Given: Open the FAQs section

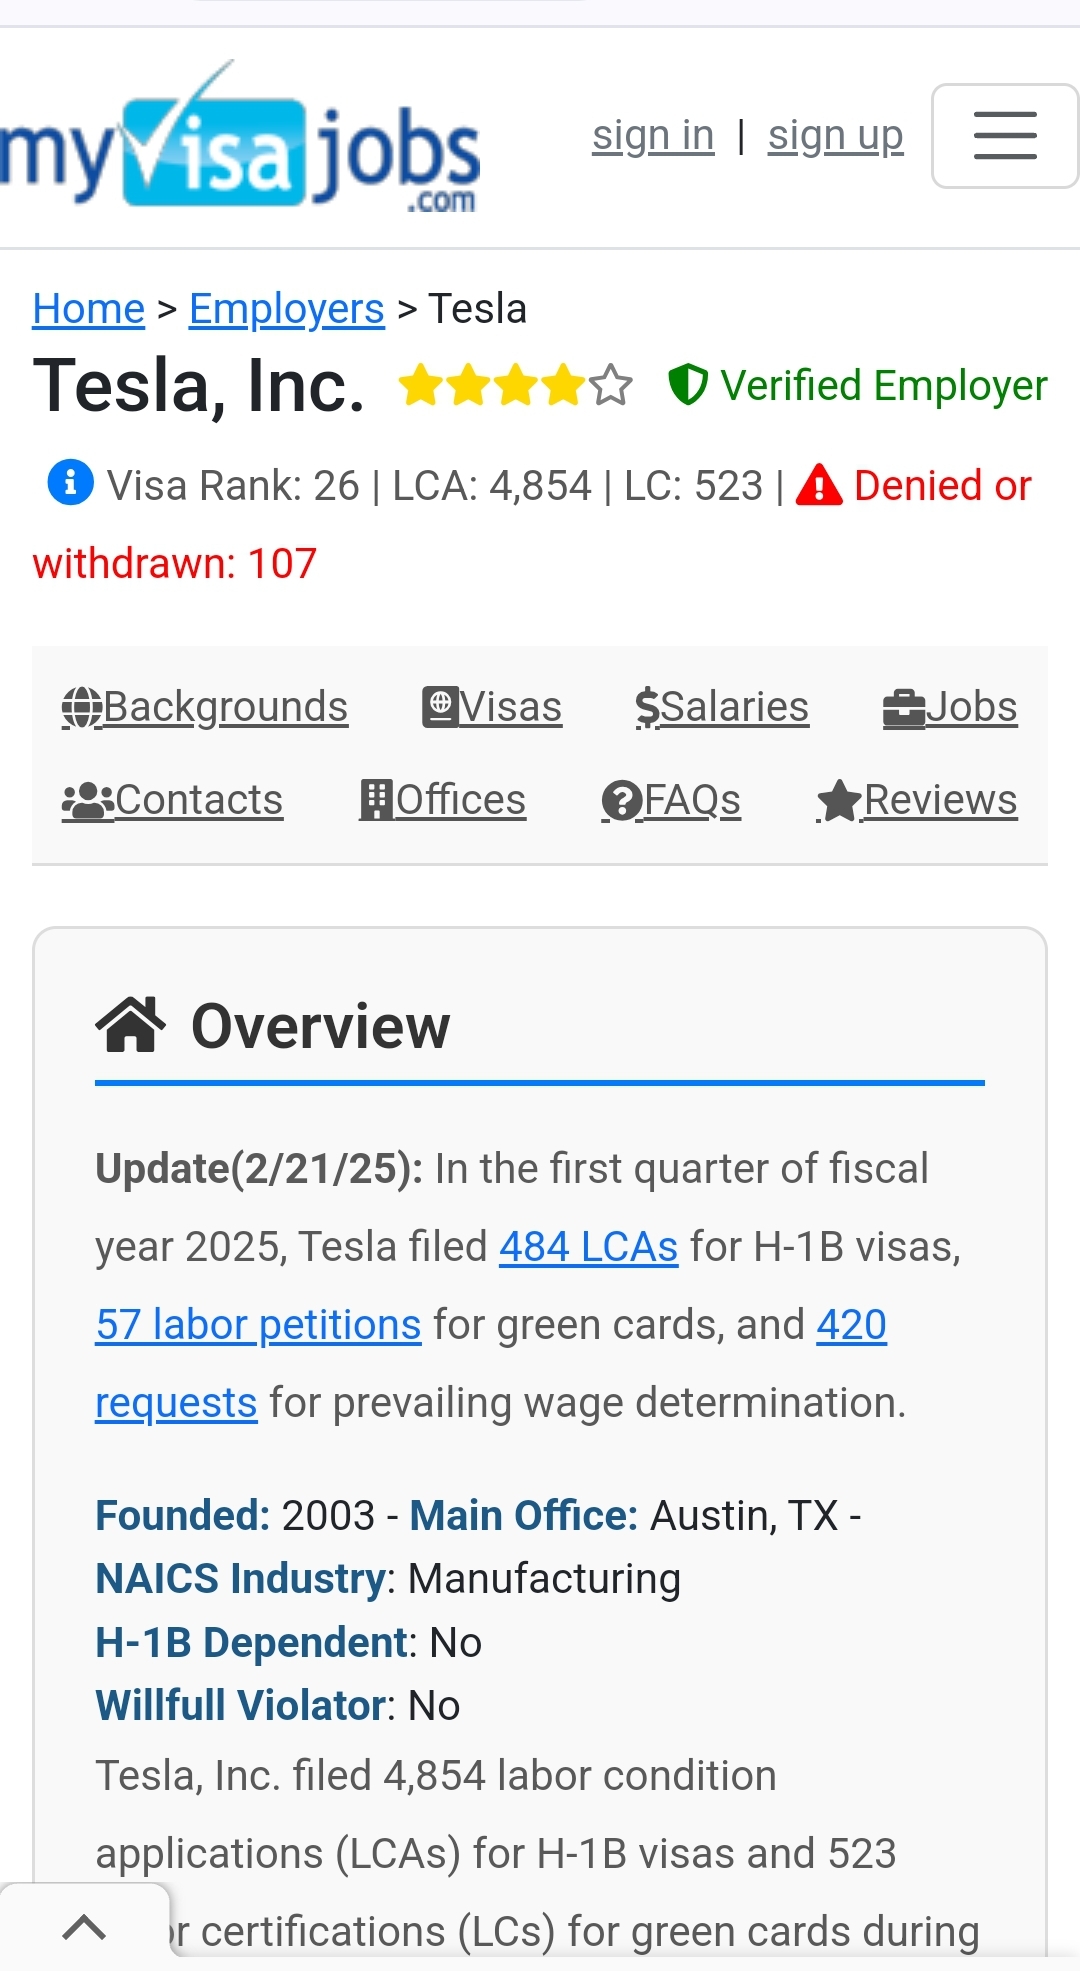Looking at the screenshot, I should (x=671, y=800).
